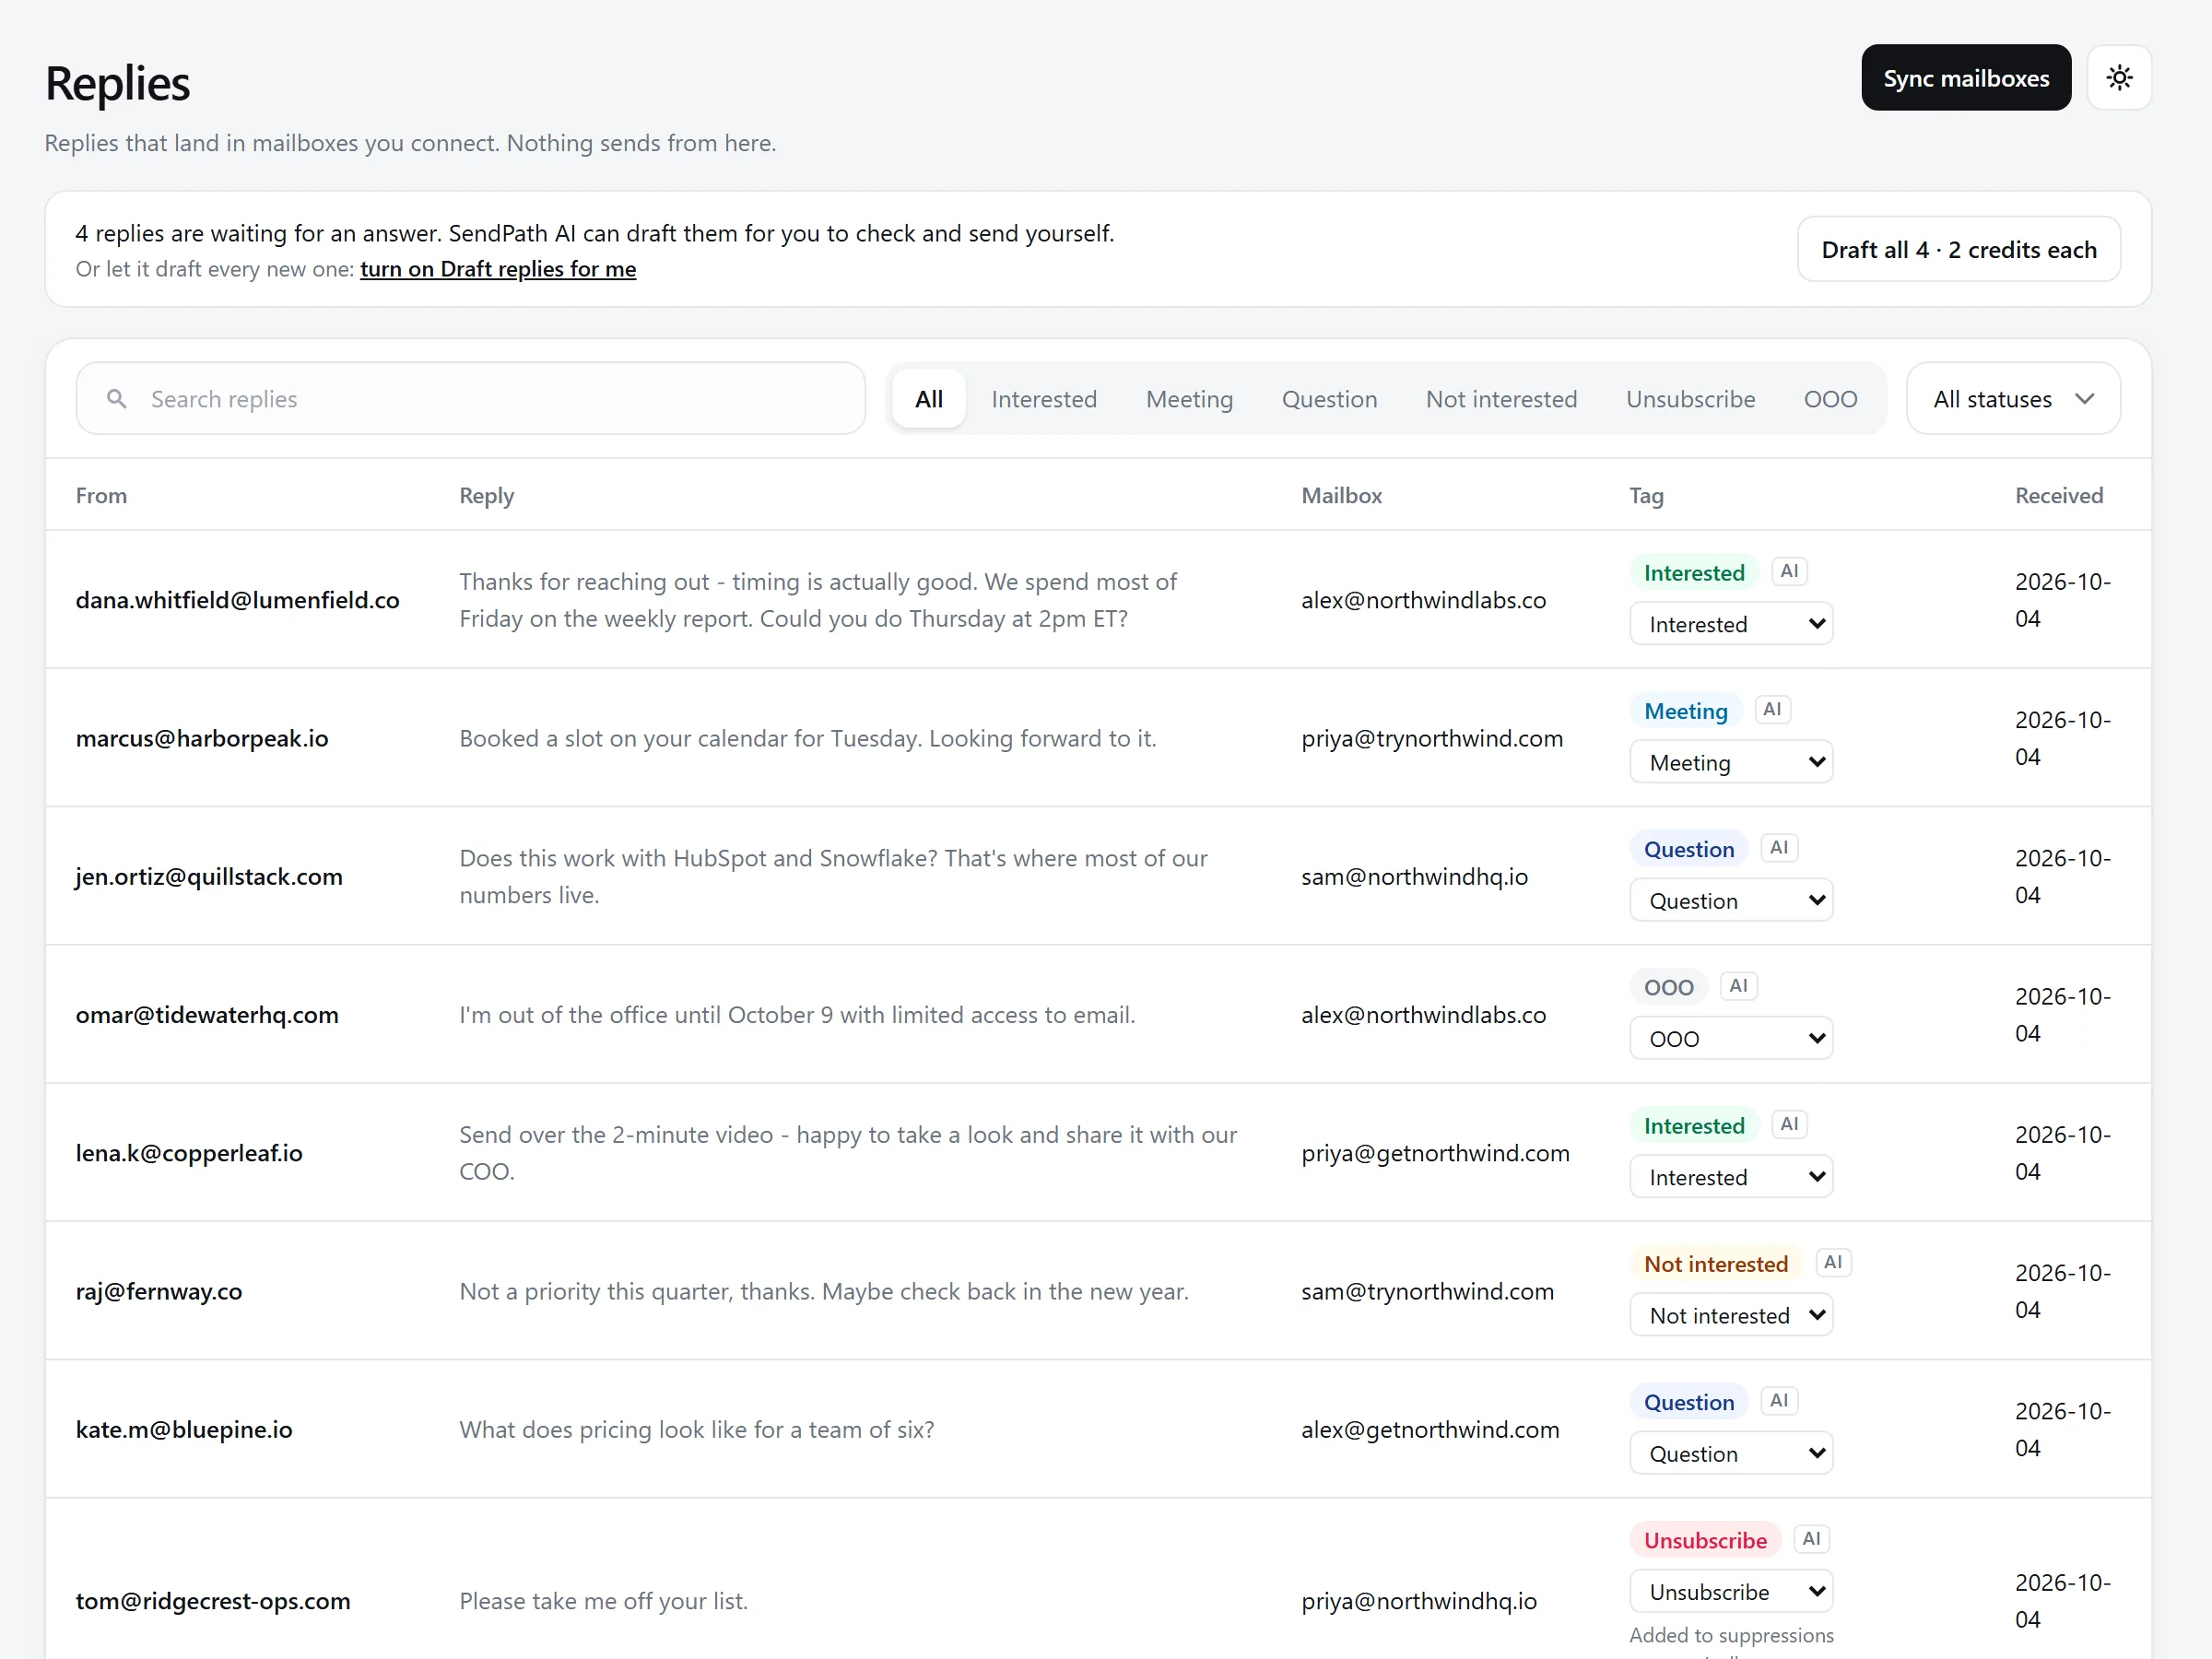
Task: Open reply 'Booked a slot on your calendar'
Action: [807, 738]
